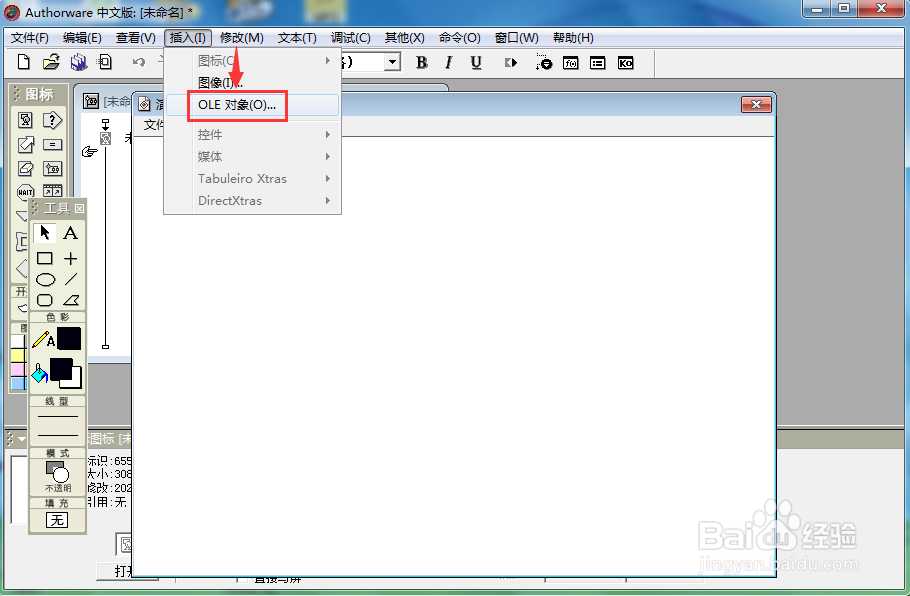Select the Display icon in icon palette
This screenshot has height=596, width=910.
[x=26, y=120]
